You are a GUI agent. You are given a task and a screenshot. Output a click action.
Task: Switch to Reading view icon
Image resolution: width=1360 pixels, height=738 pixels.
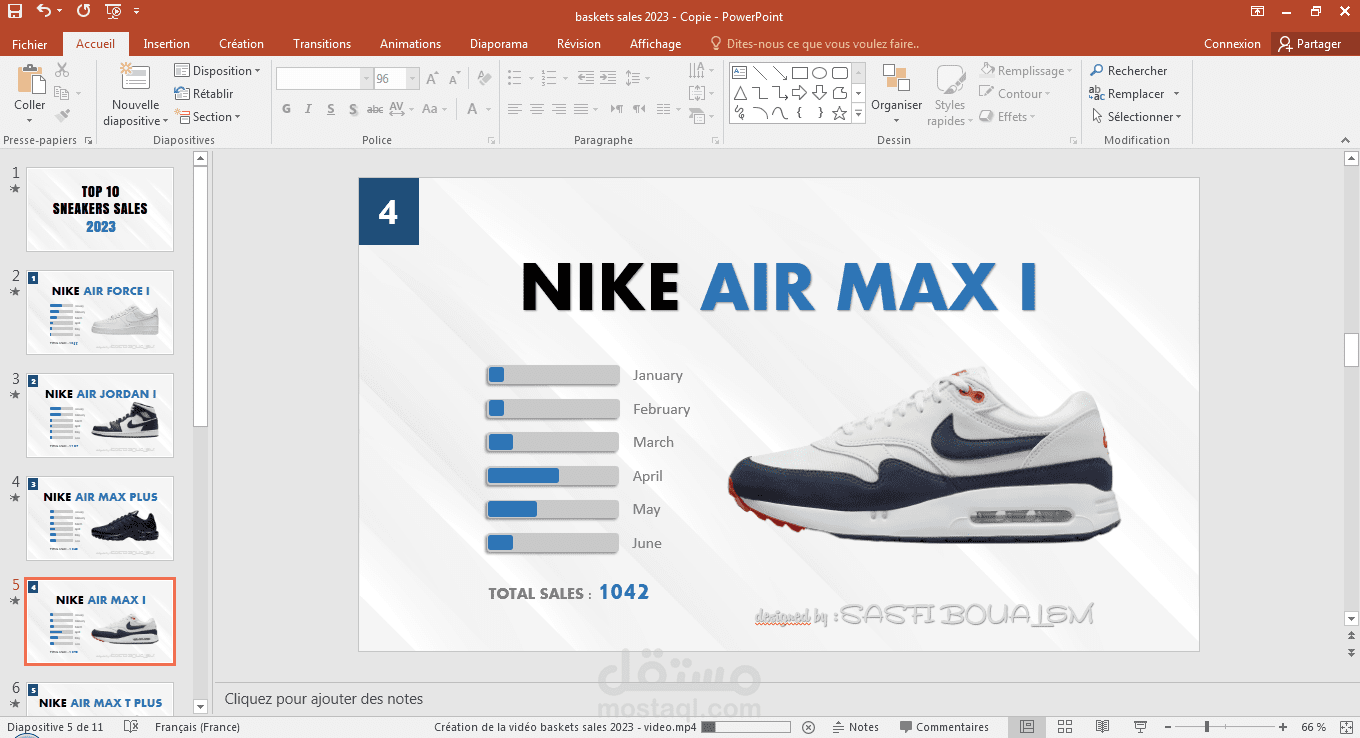click(1102, 727)
